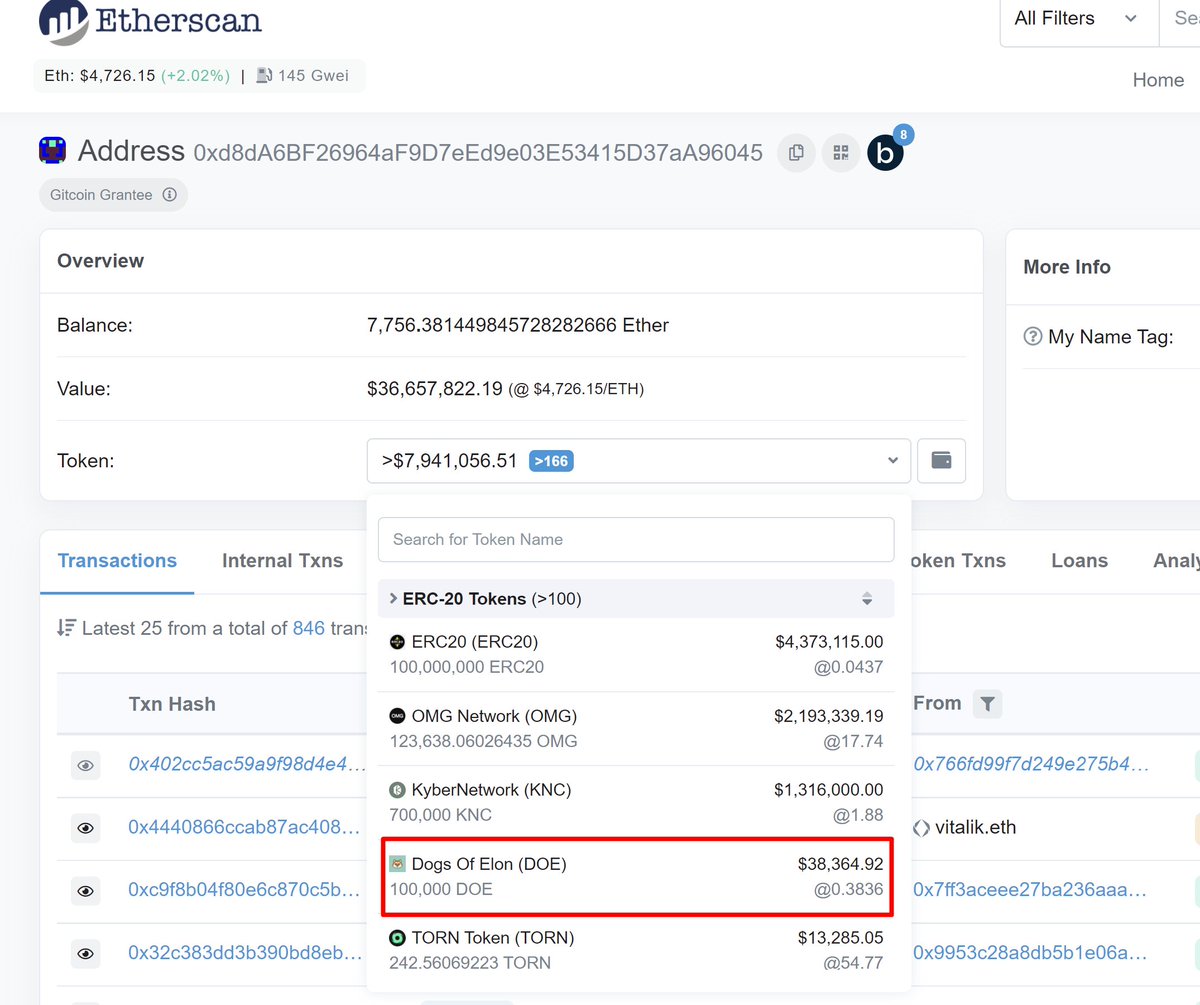This screenshot has height=1005, width=1200.
Task: Click the vitalik.eth sender name
Action: pos(975,828)
